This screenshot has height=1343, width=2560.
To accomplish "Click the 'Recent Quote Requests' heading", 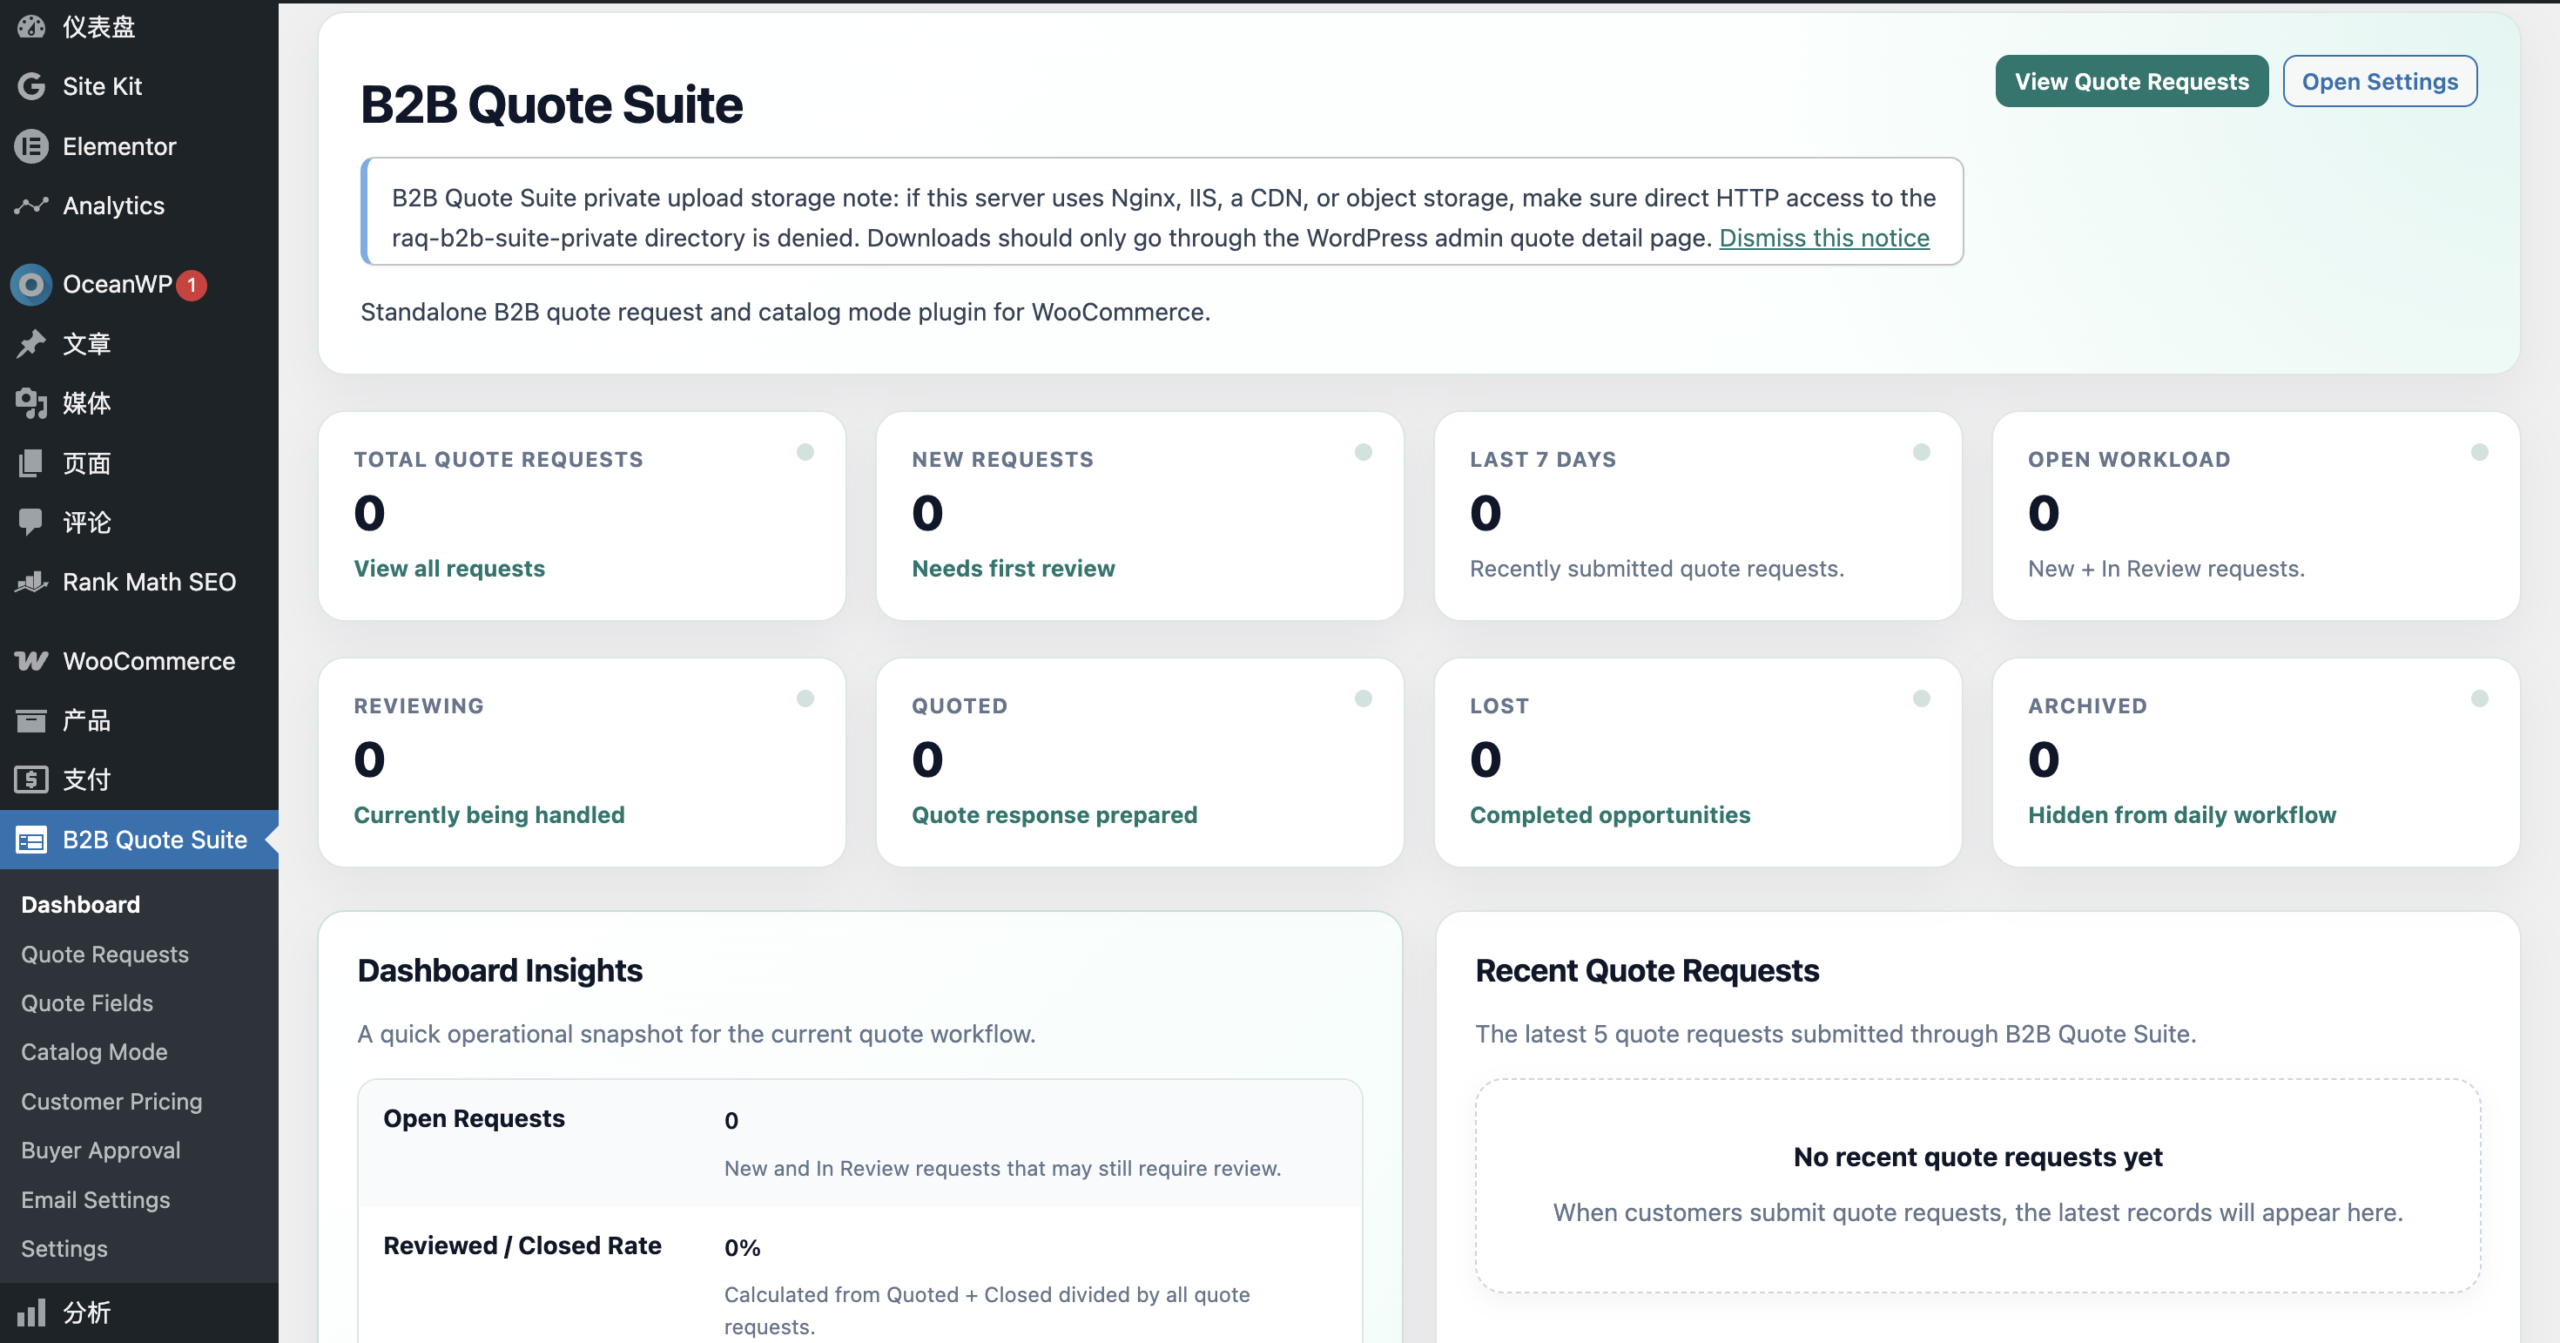I will click(x=1647, y=970).
